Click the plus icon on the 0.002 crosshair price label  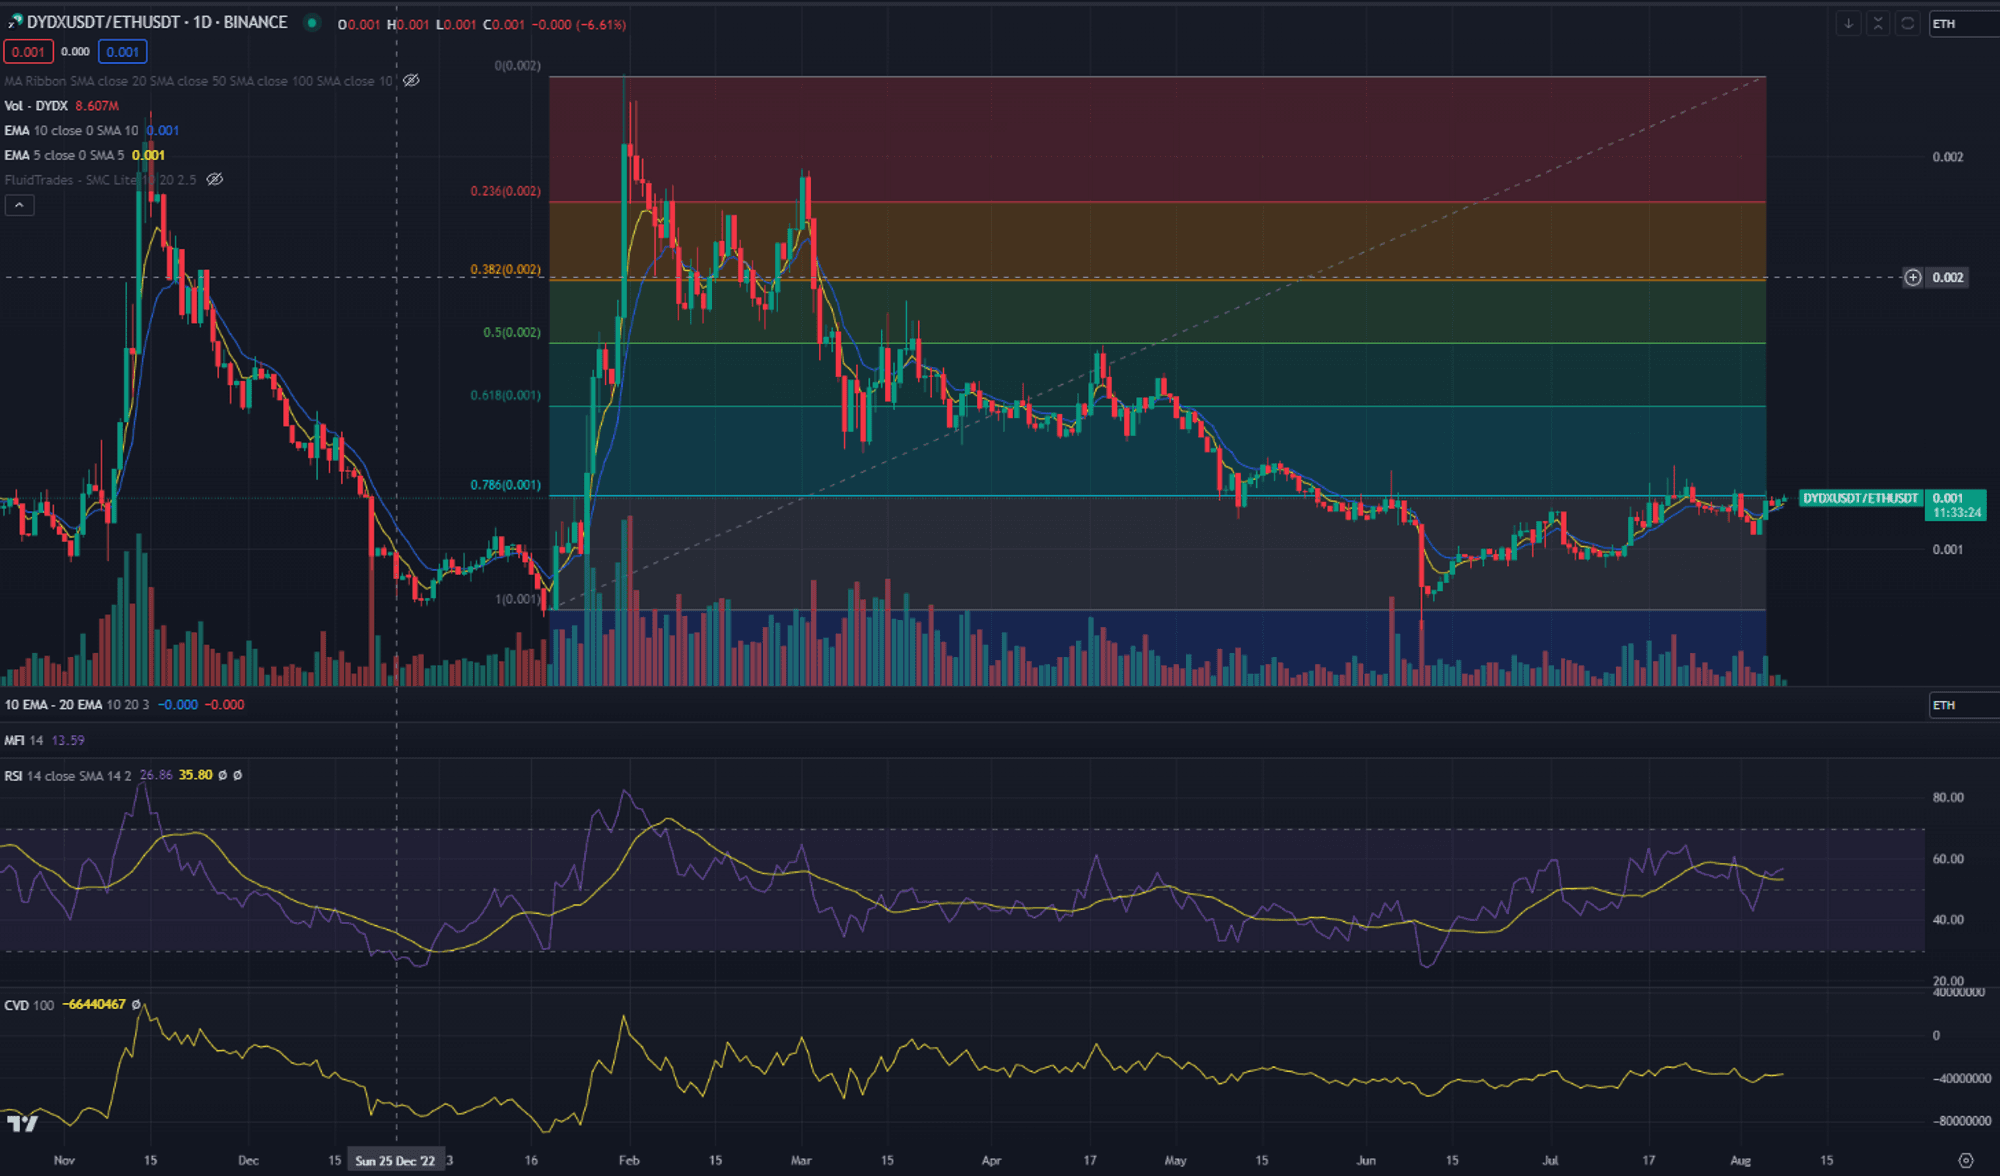(x=1913, y=277)
